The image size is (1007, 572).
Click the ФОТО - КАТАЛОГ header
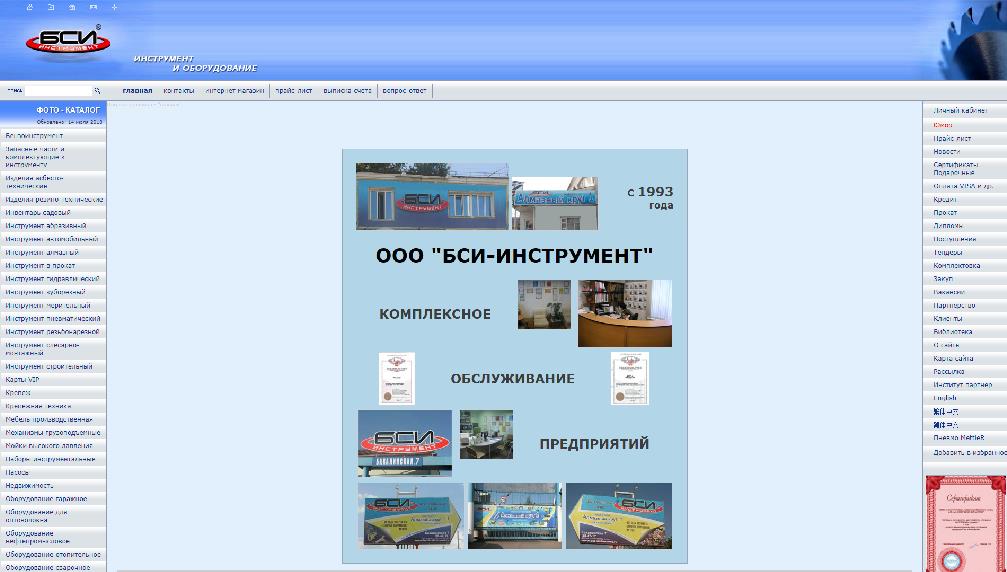coord(68,110)
